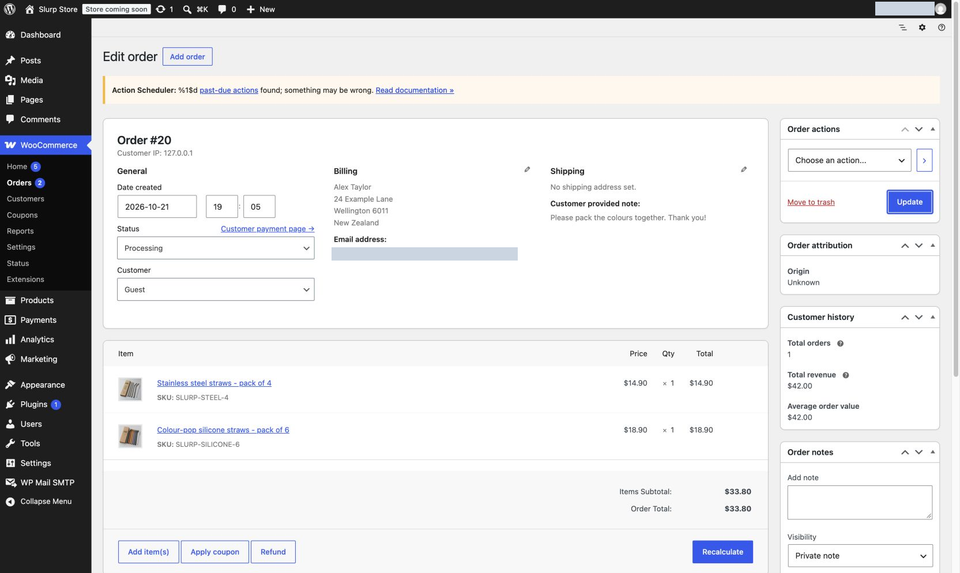Open Stainless steel straws thumbnail
The height and width of the screenshot is (573, 960).
tap(130, 389)
